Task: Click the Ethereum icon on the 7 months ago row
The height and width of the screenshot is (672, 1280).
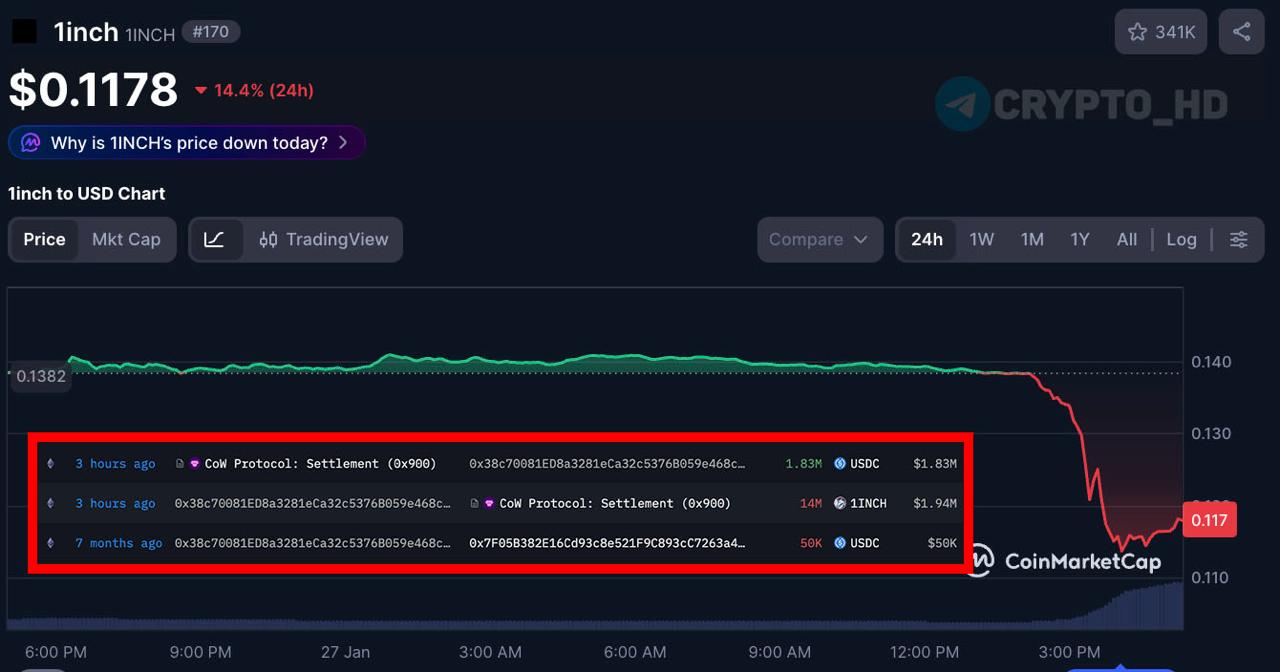Action: click(50, 543)
